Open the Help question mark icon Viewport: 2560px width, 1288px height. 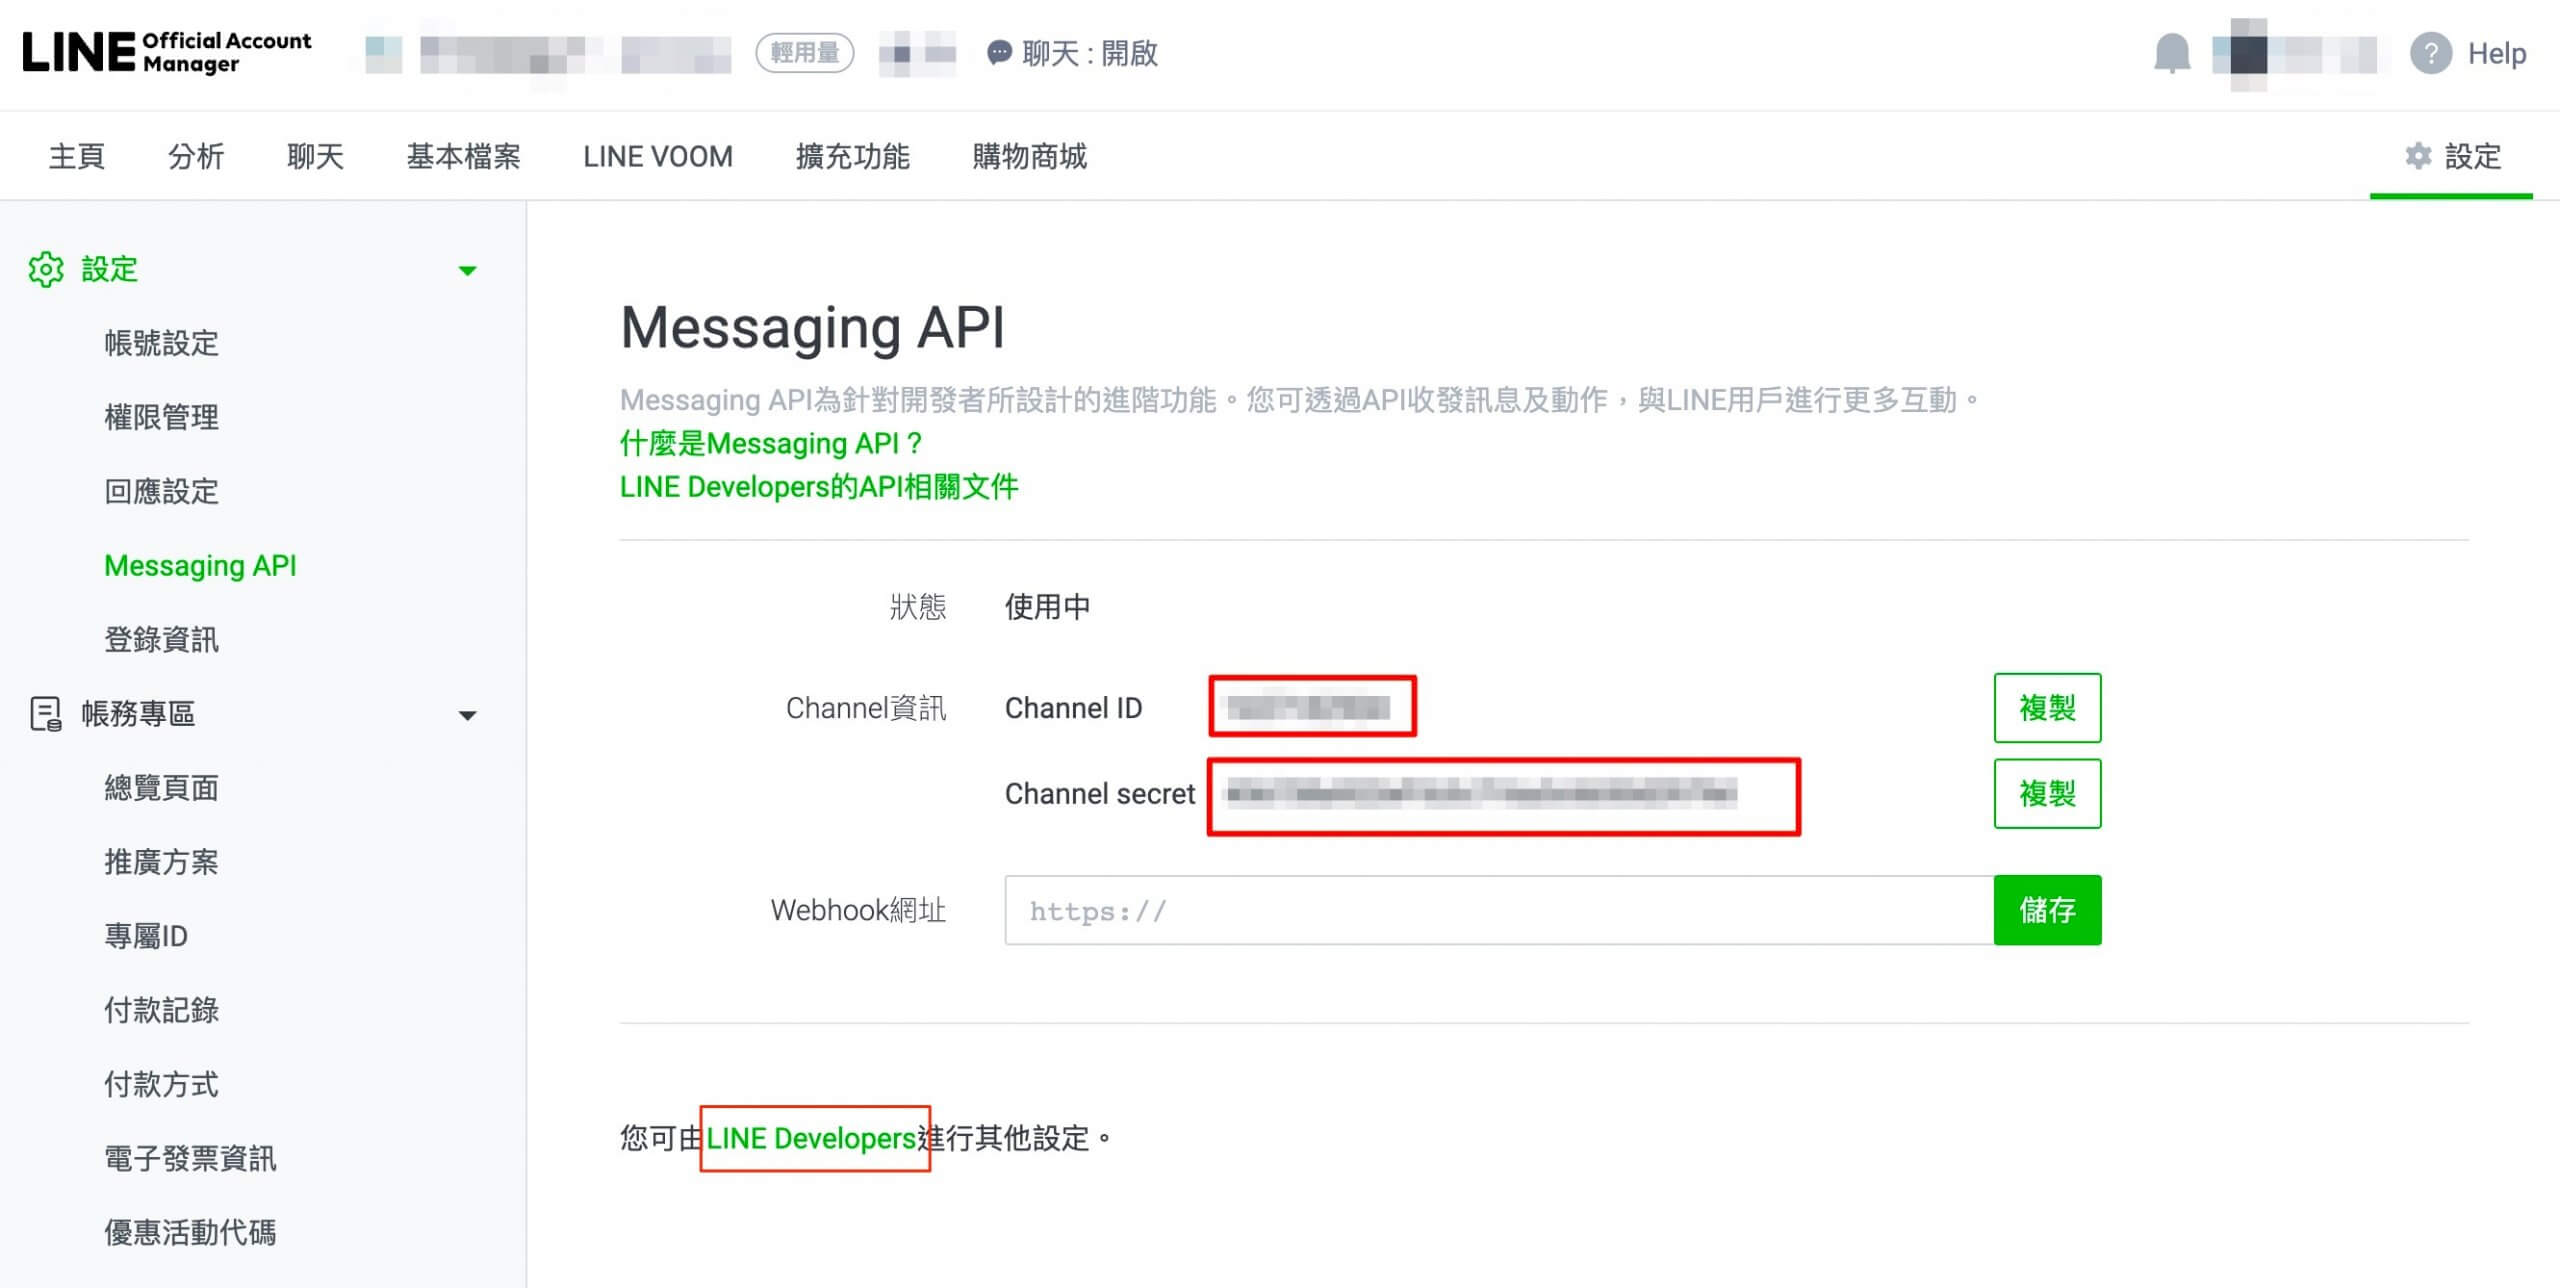pos(2430,53)
